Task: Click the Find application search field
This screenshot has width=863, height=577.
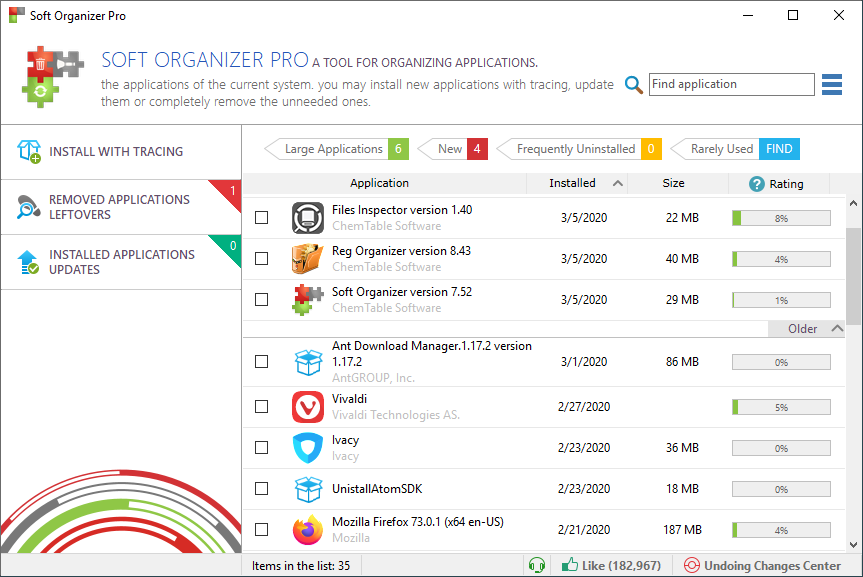Action: click(x=731, y=84)
